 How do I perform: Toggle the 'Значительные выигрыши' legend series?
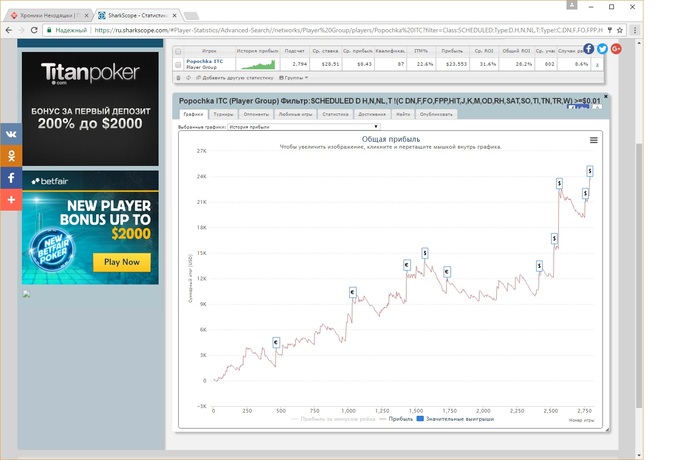(455, 419)
